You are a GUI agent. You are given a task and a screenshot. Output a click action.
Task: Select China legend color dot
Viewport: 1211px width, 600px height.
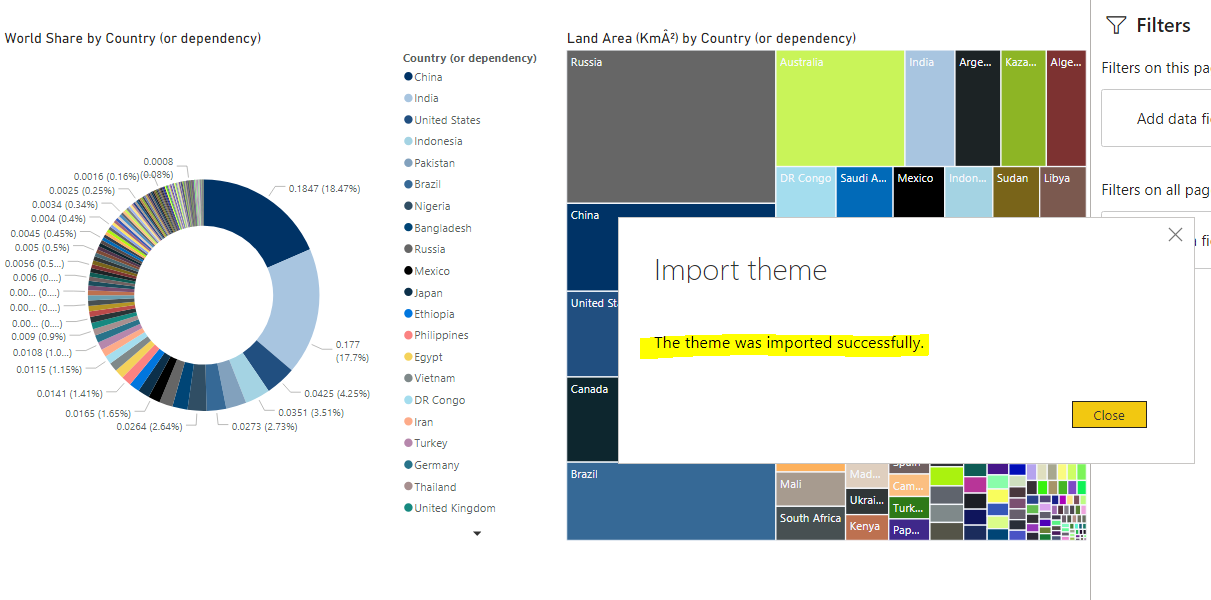pos(408,77)
